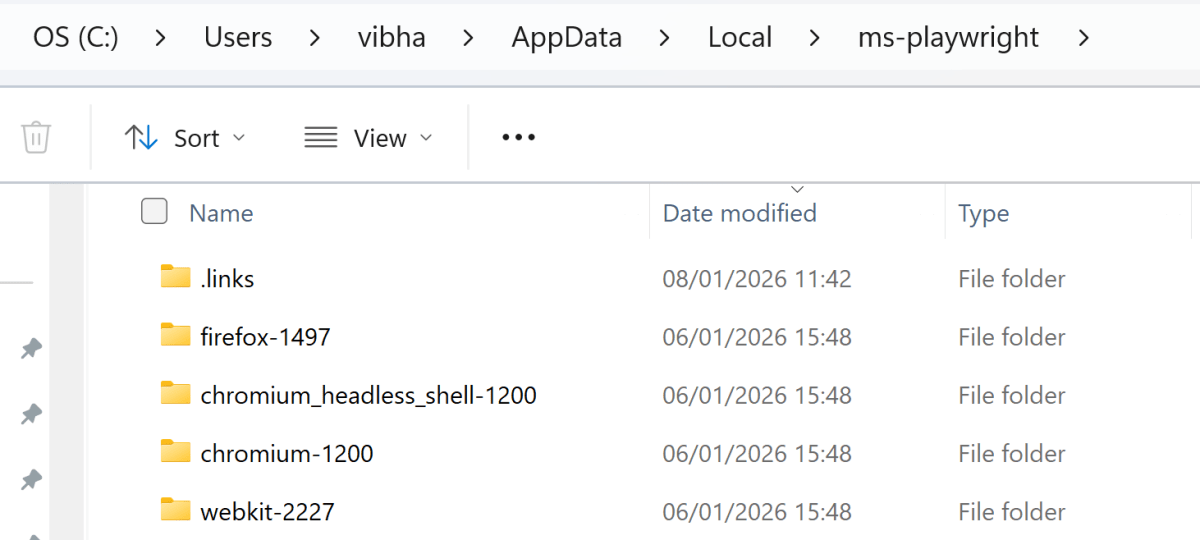Expand the chevron after AppData breadcrumb
The image size is (1200, 540).
click(665, 38)
